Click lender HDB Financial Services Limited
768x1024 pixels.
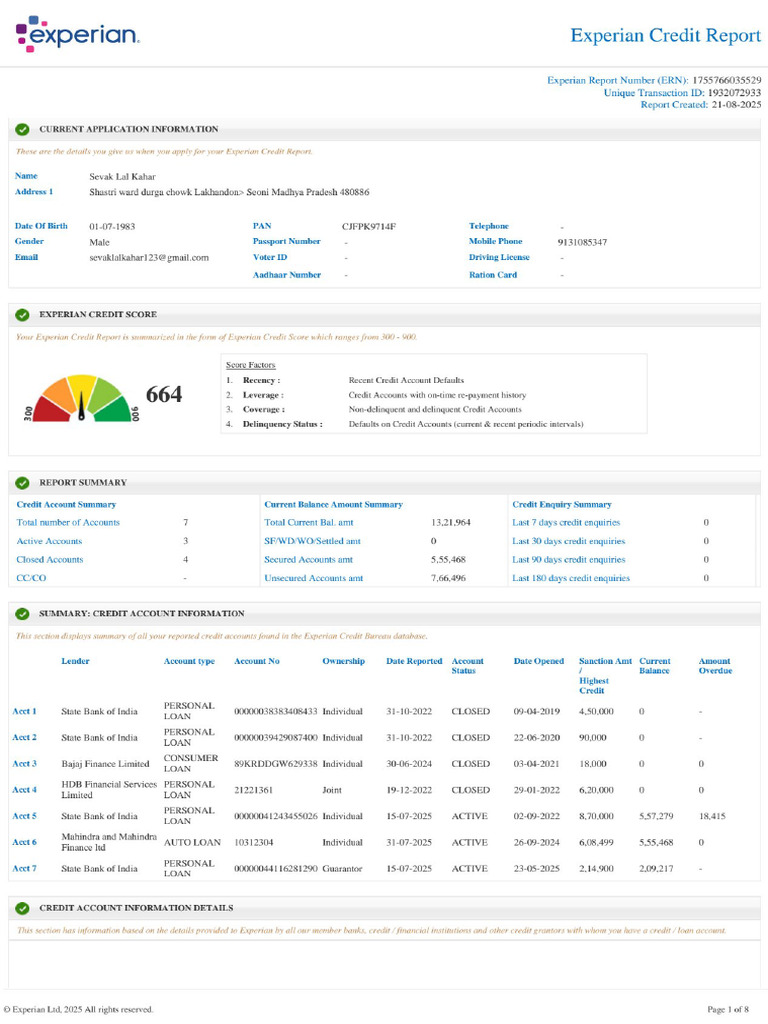pos(109,790)
